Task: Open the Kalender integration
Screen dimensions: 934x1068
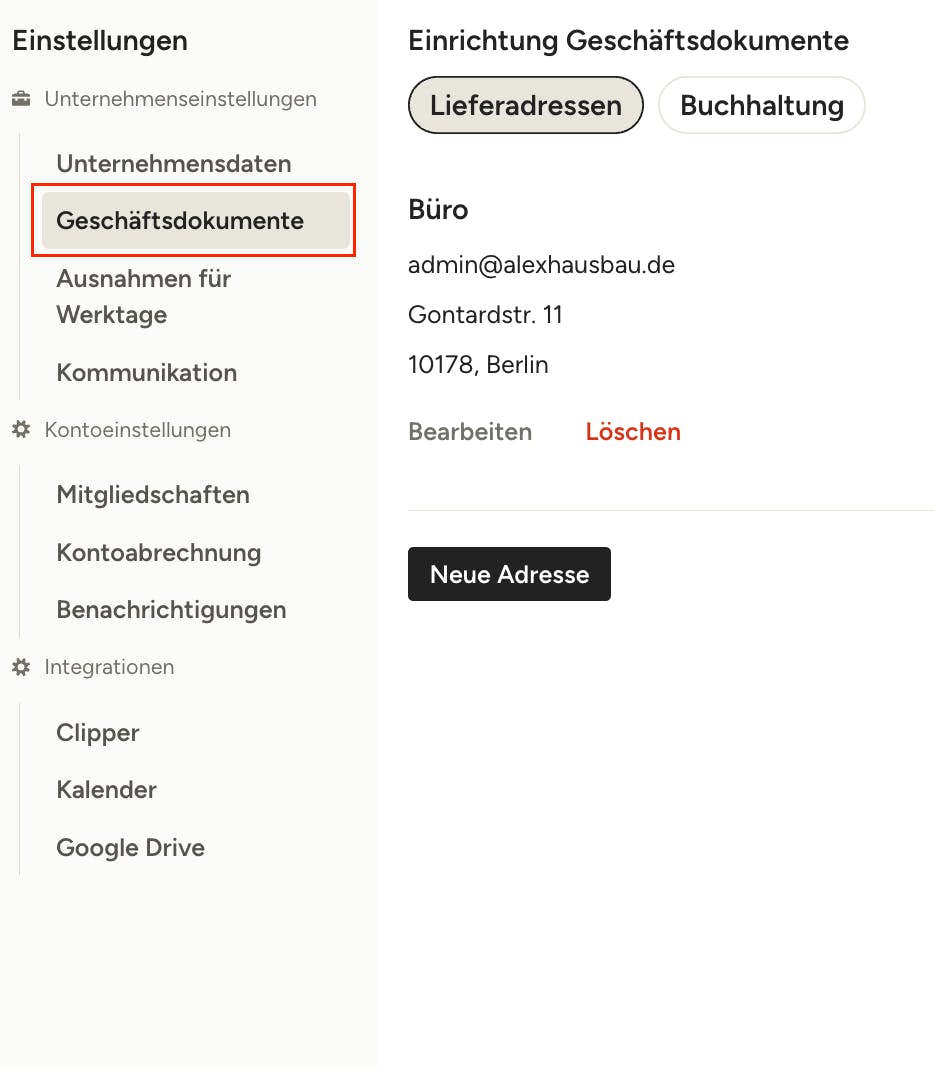Action: click(x=106, y=789)
